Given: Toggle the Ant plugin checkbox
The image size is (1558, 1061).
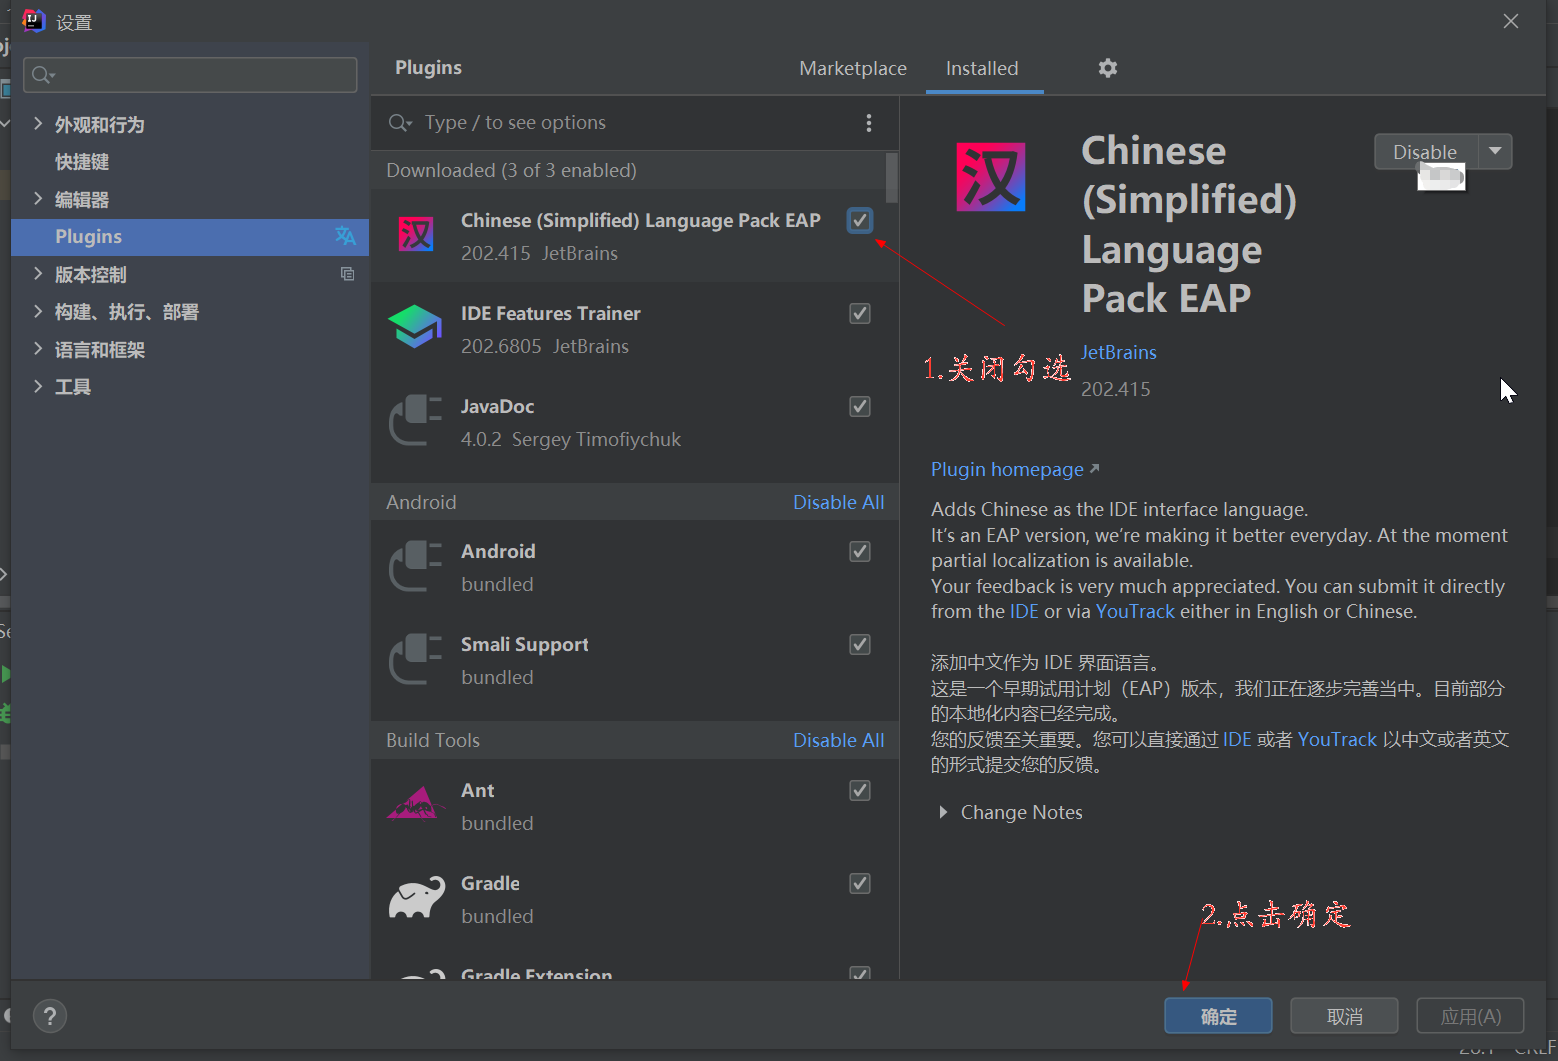Looking at the screenshot, I should point(860,790).
